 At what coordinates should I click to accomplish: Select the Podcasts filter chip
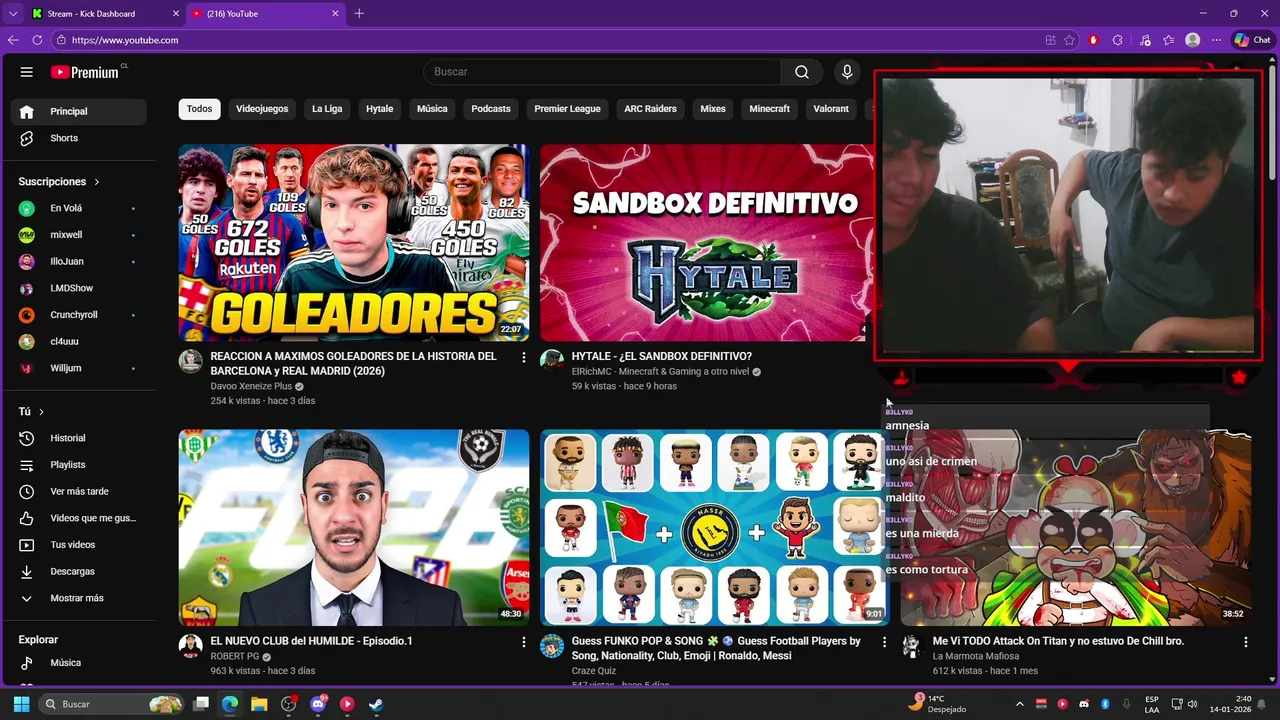491,109
